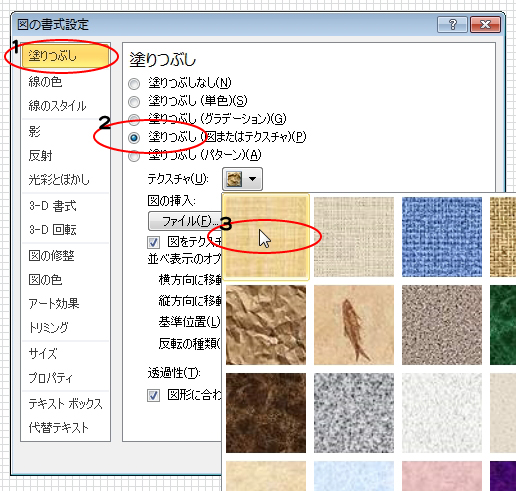This screenshot has height=491, width=516.
Task: Click the ファイル(F)... button
Action: coord(185,221)
